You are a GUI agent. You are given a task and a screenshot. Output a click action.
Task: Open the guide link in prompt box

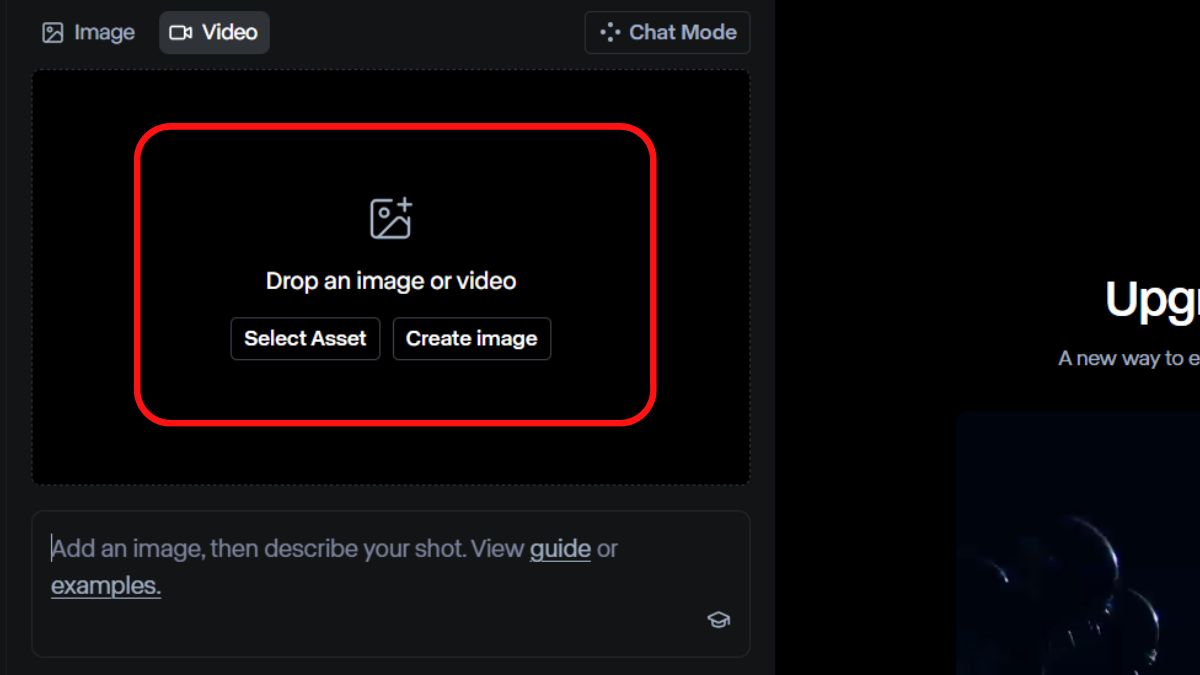click(x=560, y=549)
